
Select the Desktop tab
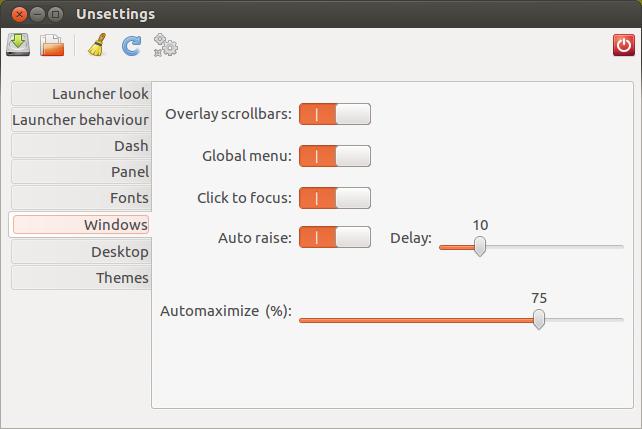pos(81,252)
